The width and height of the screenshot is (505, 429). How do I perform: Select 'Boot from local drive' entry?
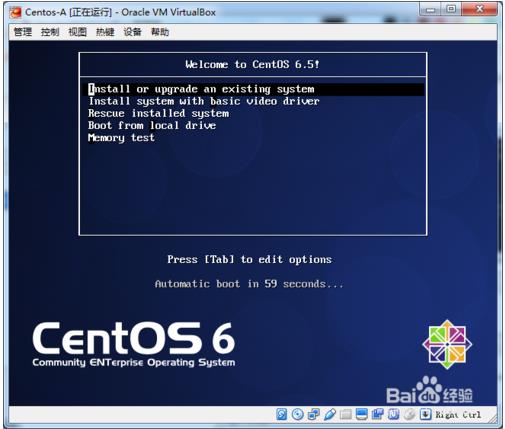point(152,126)
